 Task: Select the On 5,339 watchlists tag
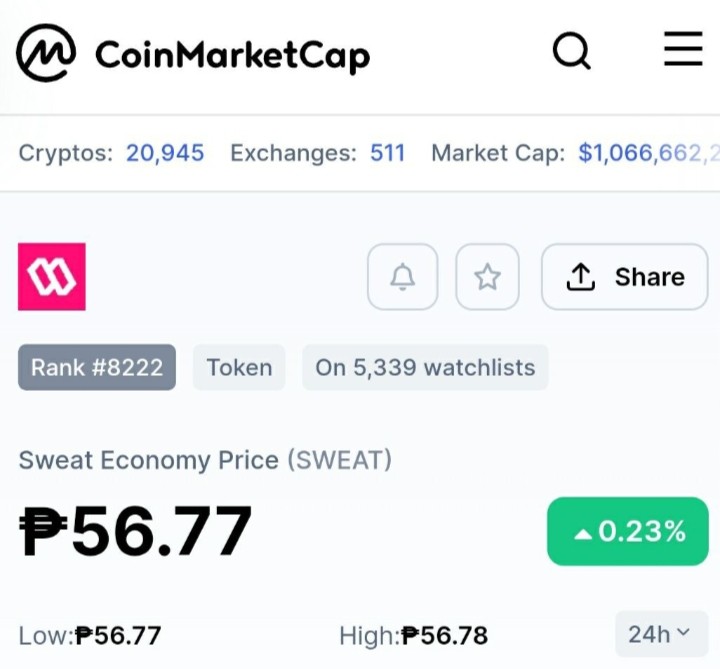click(425, 367)
